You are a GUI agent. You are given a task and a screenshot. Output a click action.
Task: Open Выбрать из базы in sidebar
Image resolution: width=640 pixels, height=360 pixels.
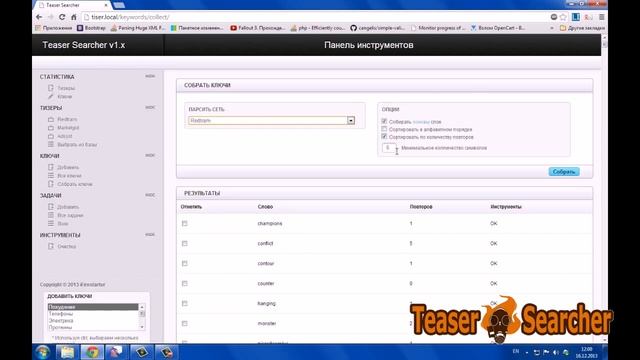pos(77,145)
